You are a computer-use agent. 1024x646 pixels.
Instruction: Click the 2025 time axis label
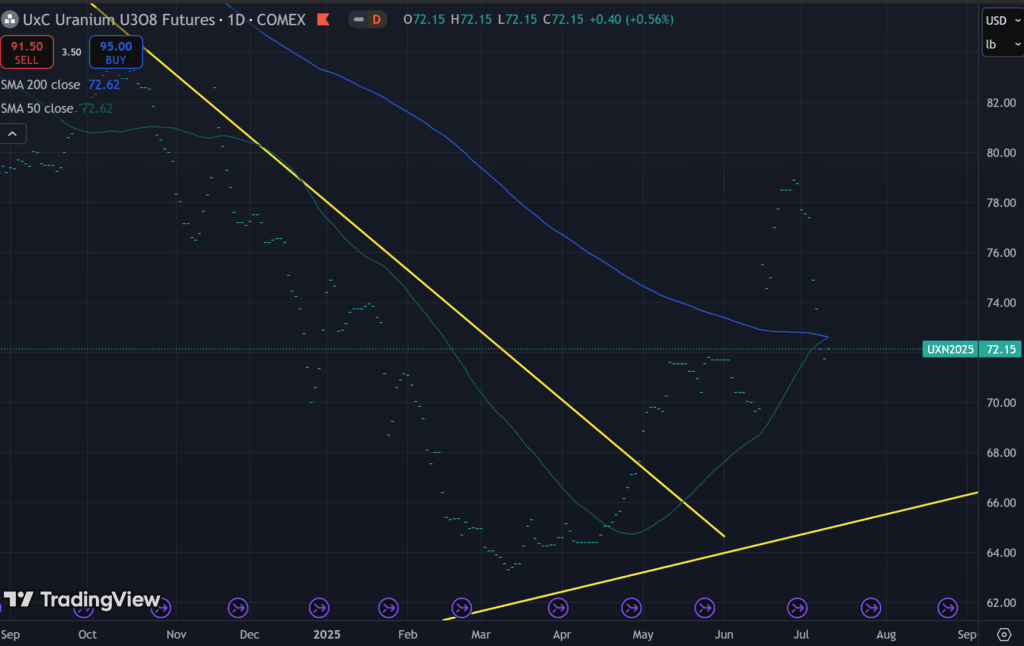[x=327, y=634]
